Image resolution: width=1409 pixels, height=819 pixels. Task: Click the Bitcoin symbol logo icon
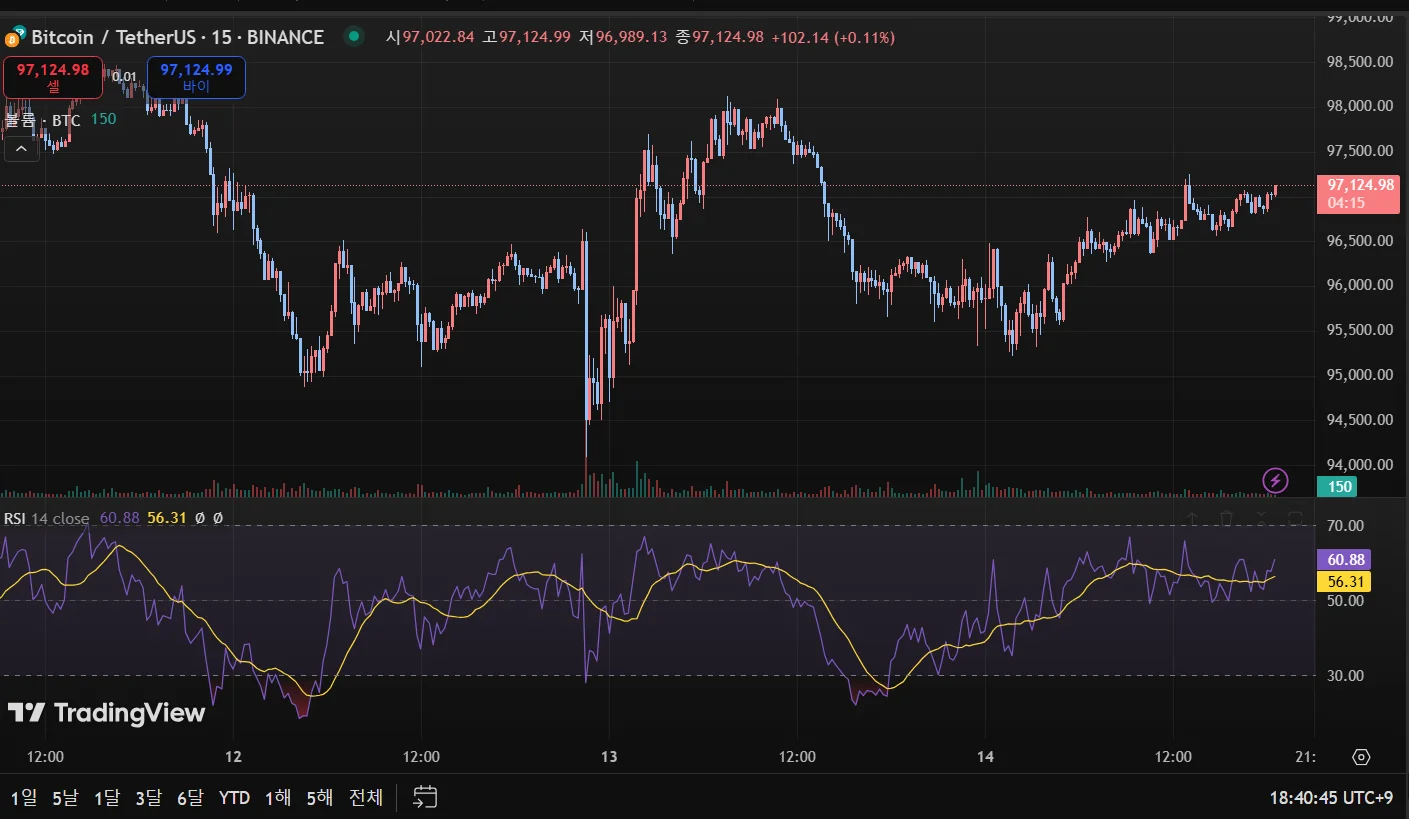(x=14, y=38)
